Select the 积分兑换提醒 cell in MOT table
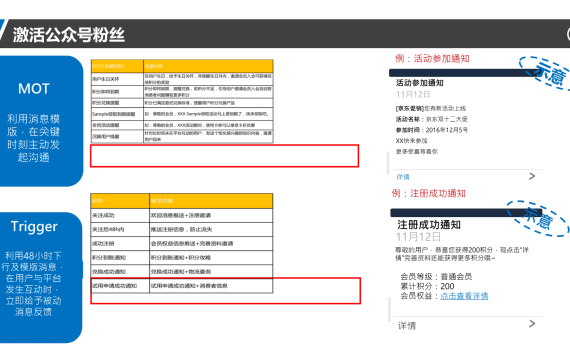Screen dimensions: 570x360 (117, 103)
